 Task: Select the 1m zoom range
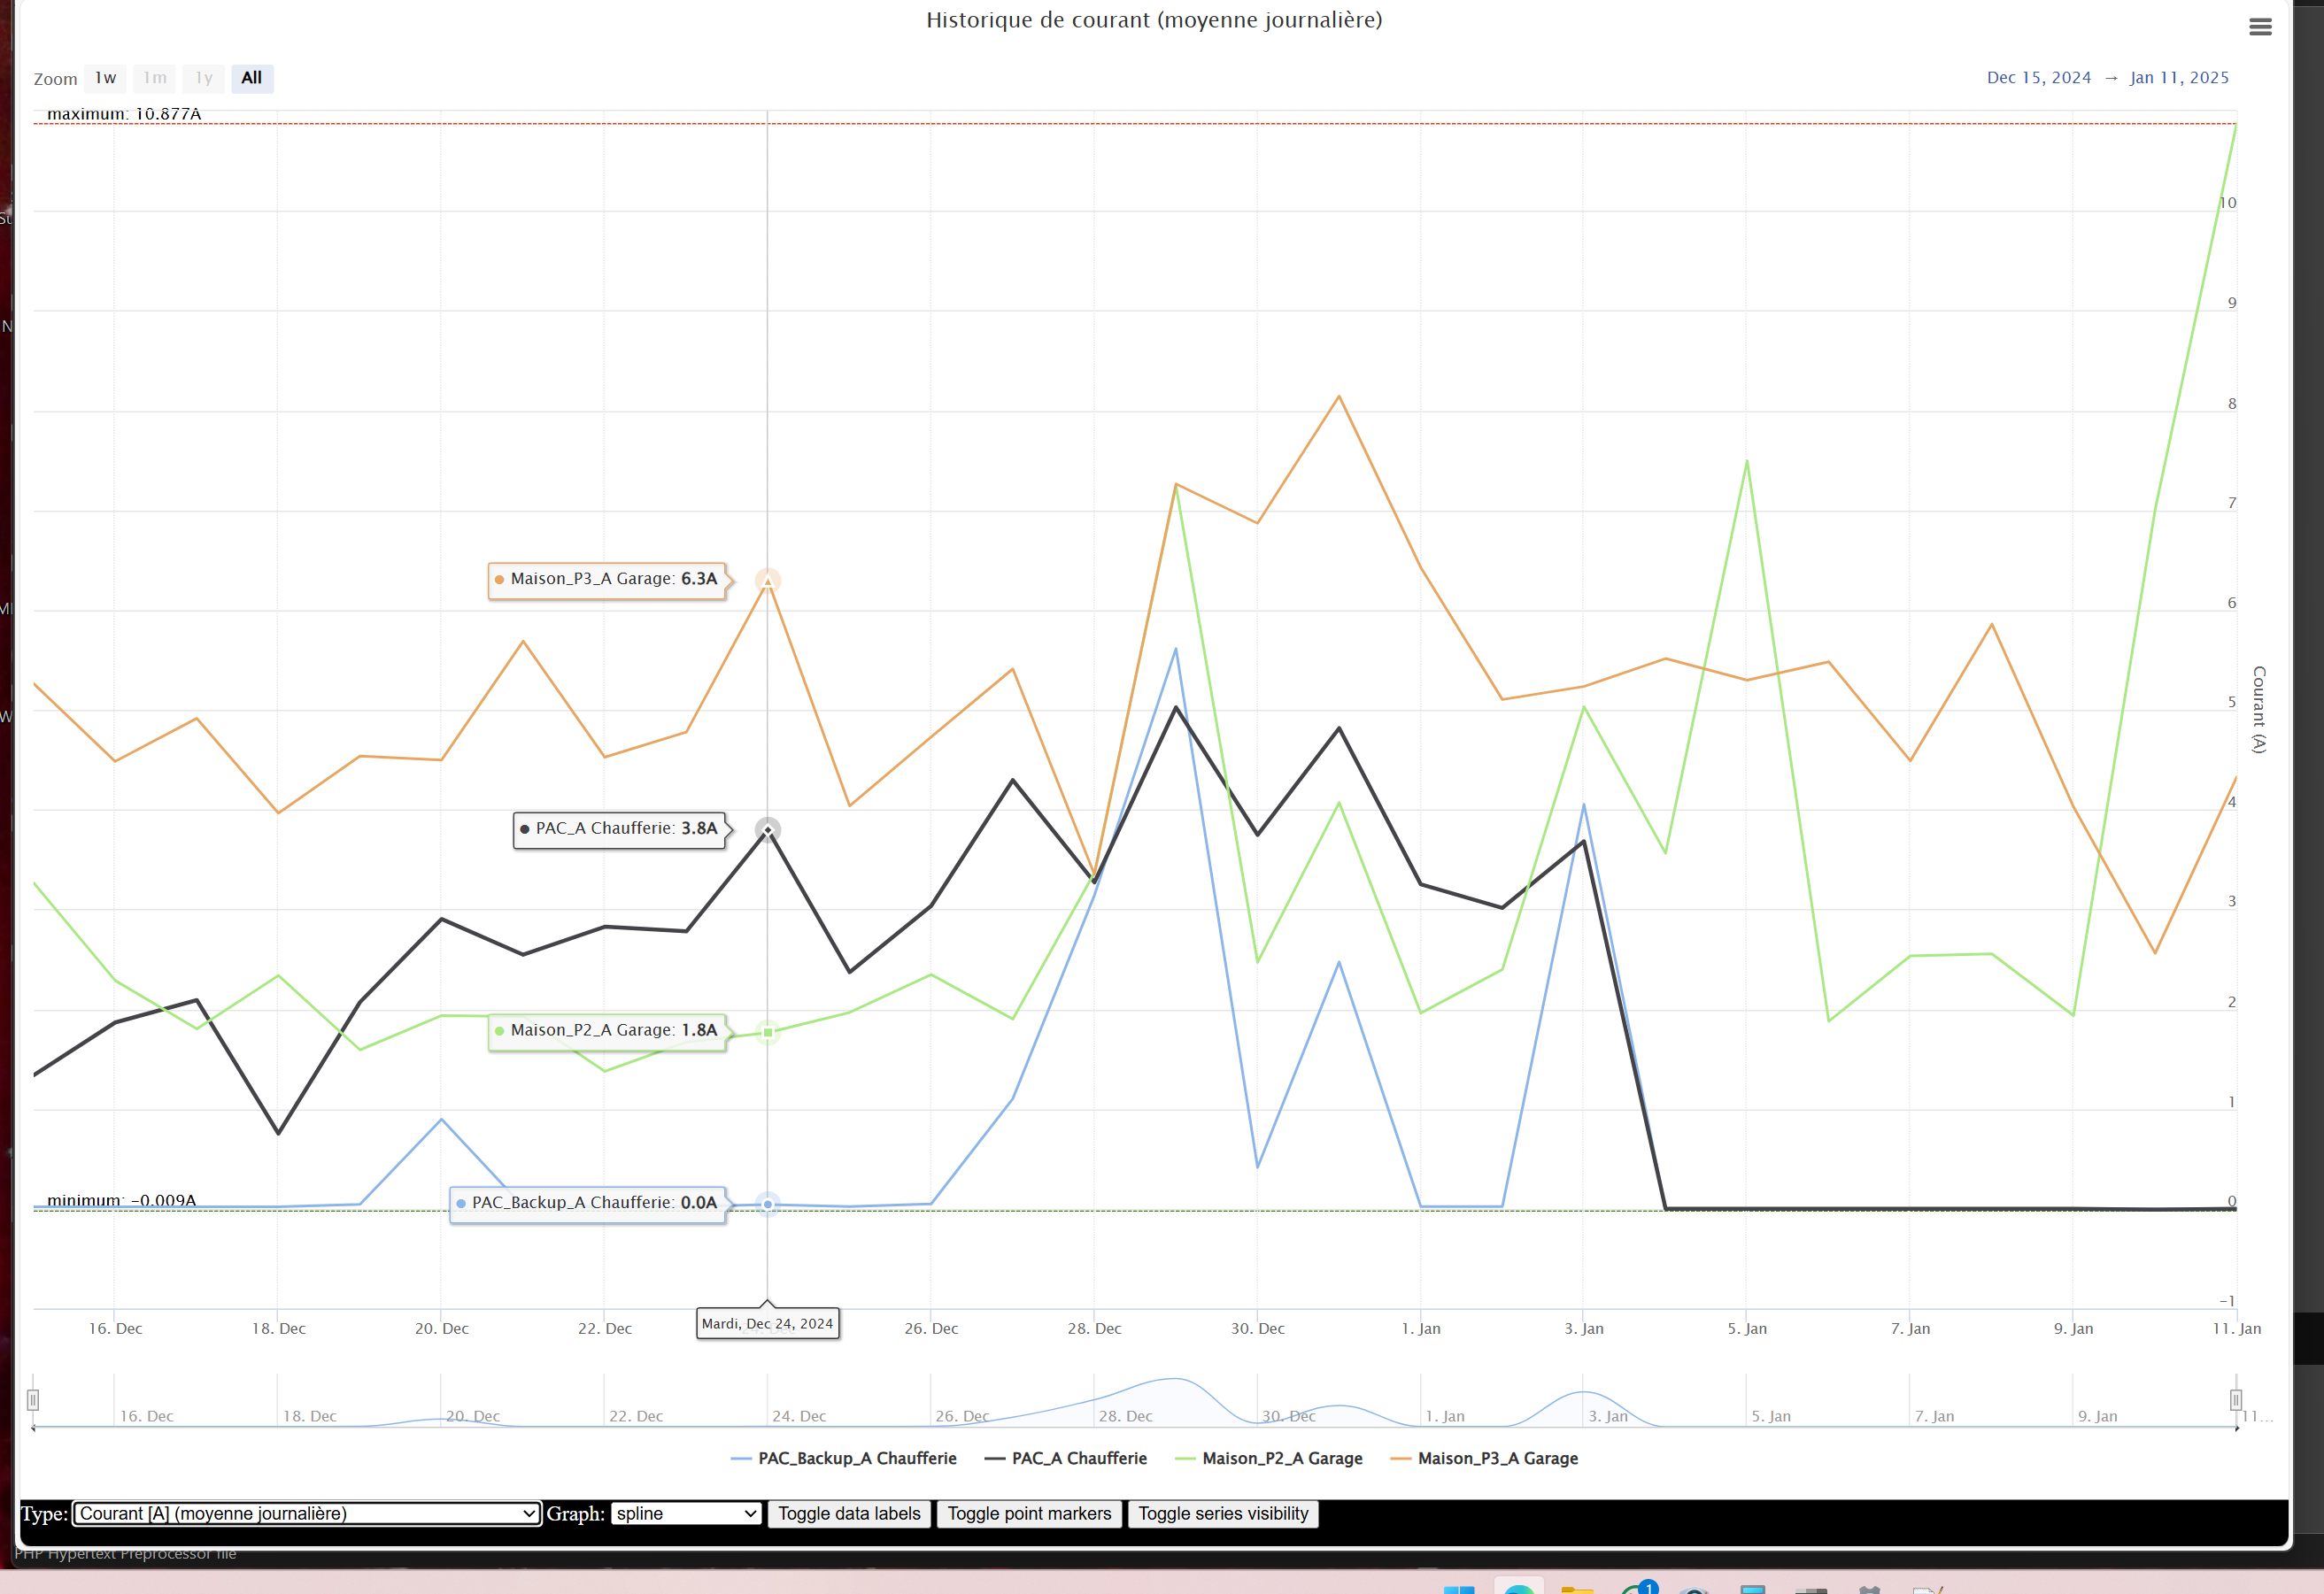(155, 78)
